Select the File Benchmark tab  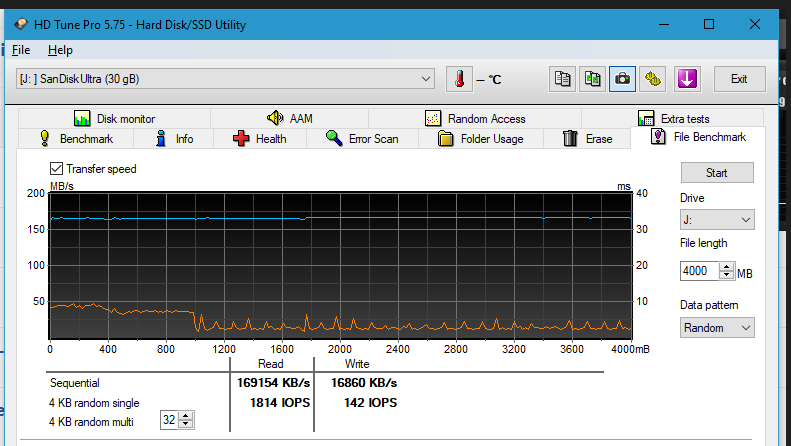(x=698, y=137)
